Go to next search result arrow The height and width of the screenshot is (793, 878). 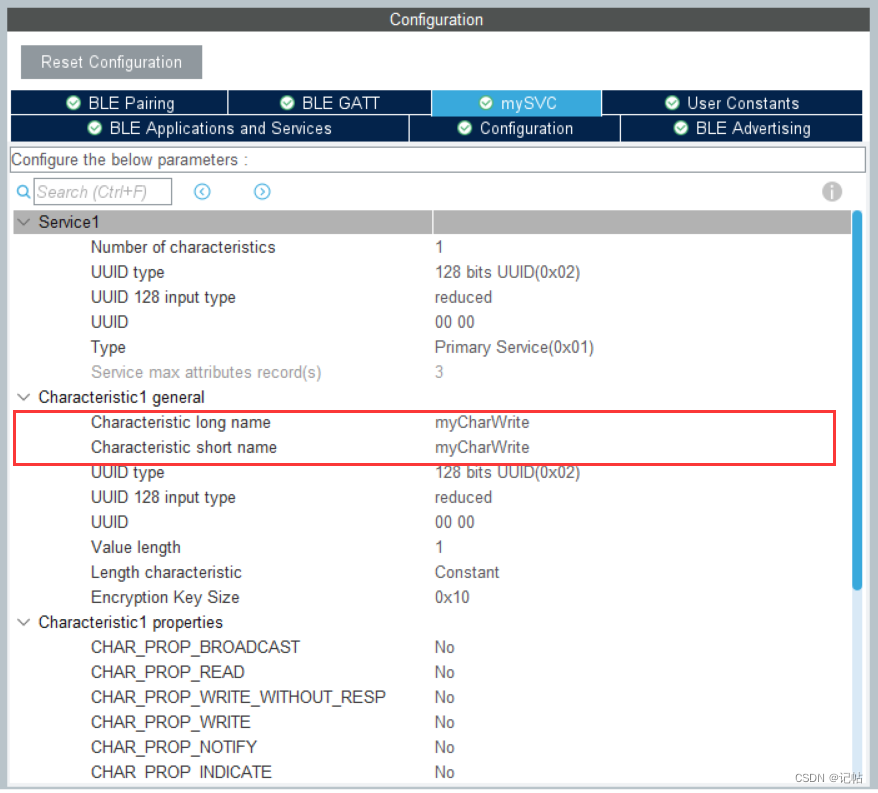(262, 192)
